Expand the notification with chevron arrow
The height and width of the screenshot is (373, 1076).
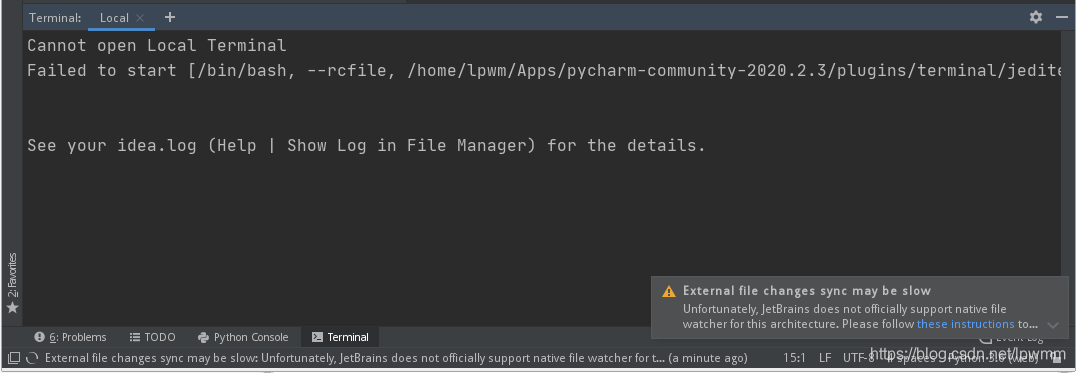[1053, 324]
